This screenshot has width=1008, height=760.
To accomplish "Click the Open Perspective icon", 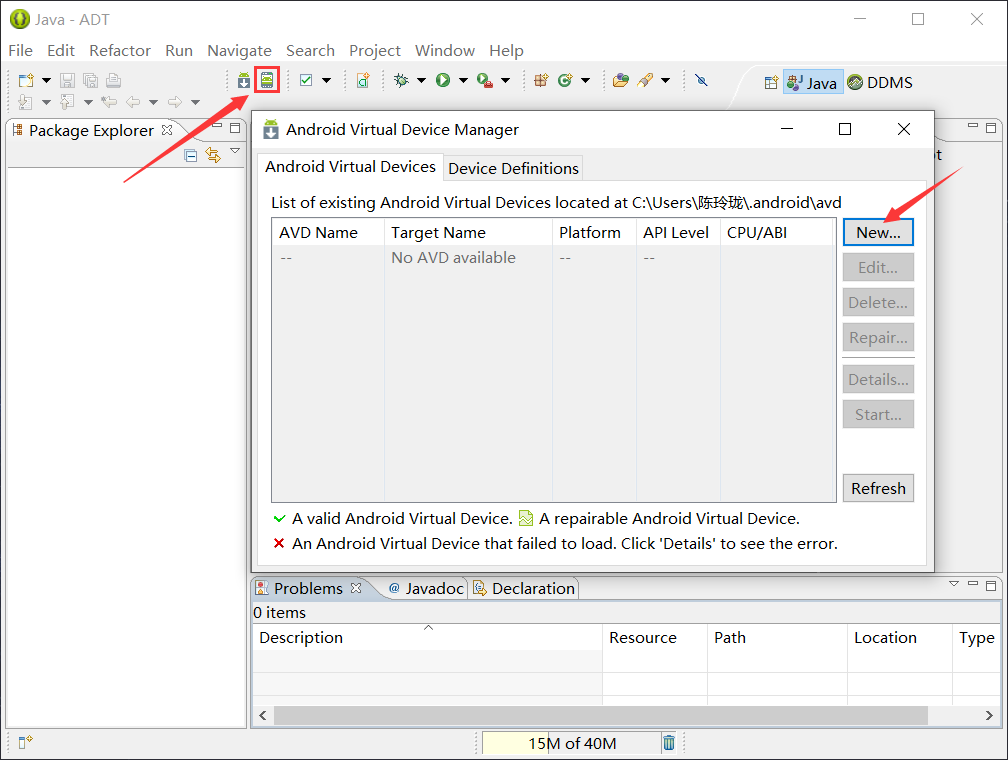I will point(771,83).
